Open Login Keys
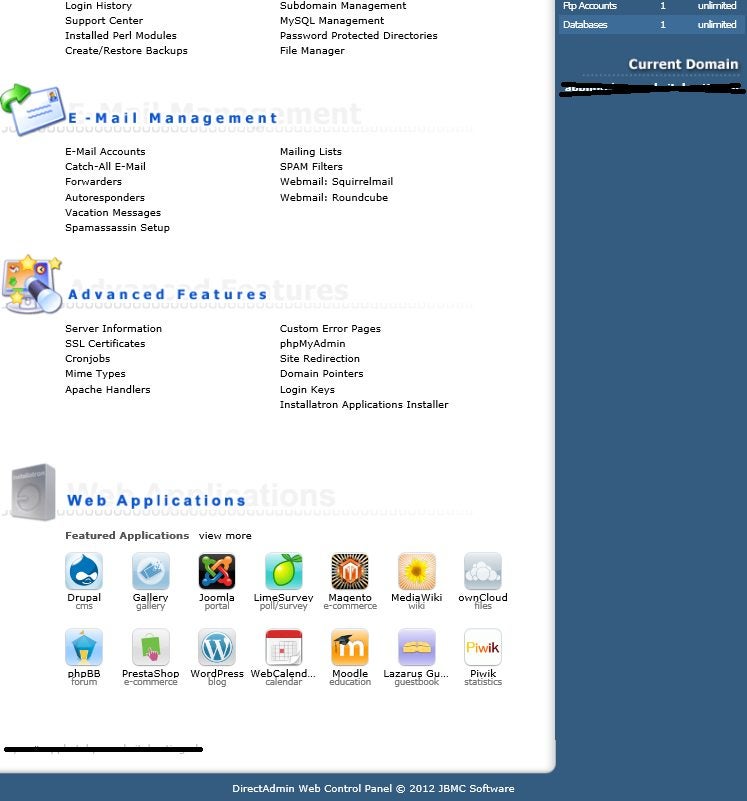This screenshot has width=747, height=801. pyautogui.click(x=308, y=390)
